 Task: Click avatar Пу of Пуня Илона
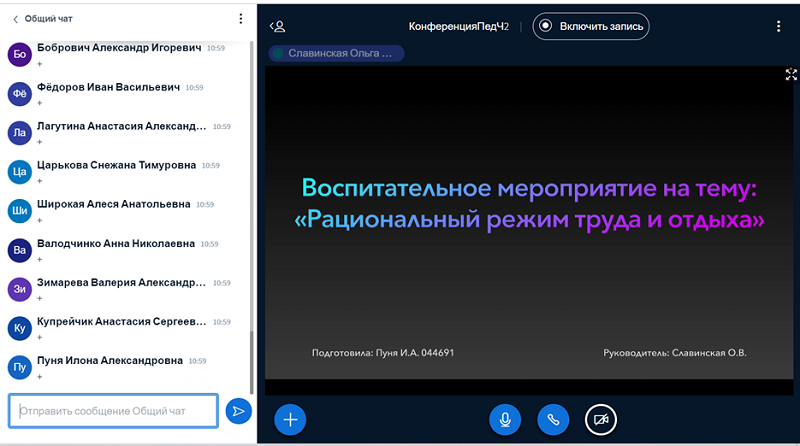tap(20, 367)
